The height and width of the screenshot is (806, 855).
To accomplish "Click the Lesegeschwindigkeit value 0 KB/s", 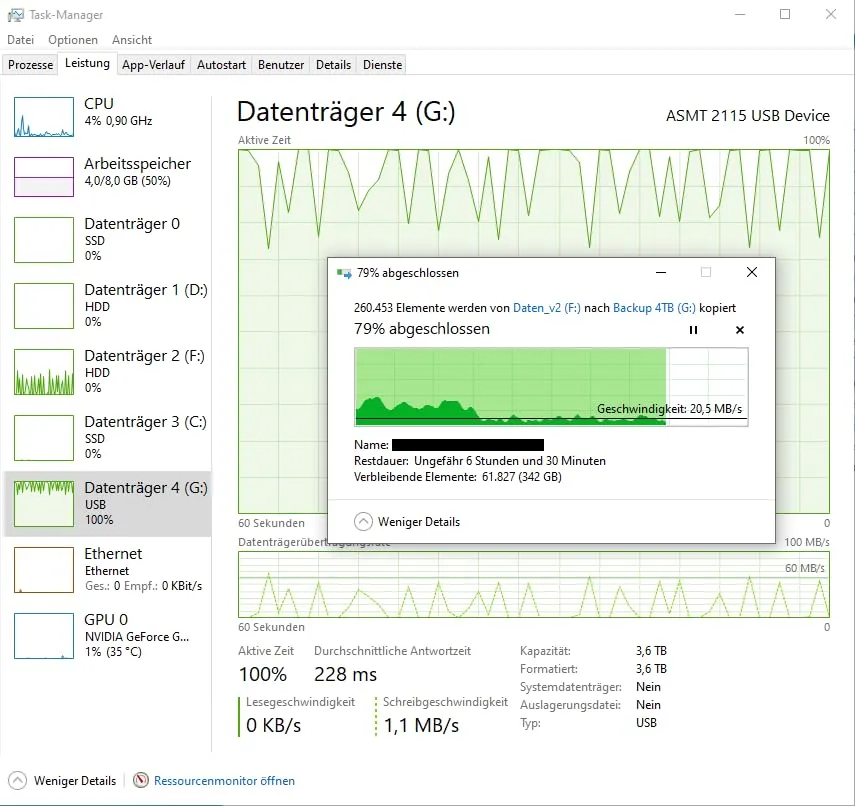I will pos(273,725).
